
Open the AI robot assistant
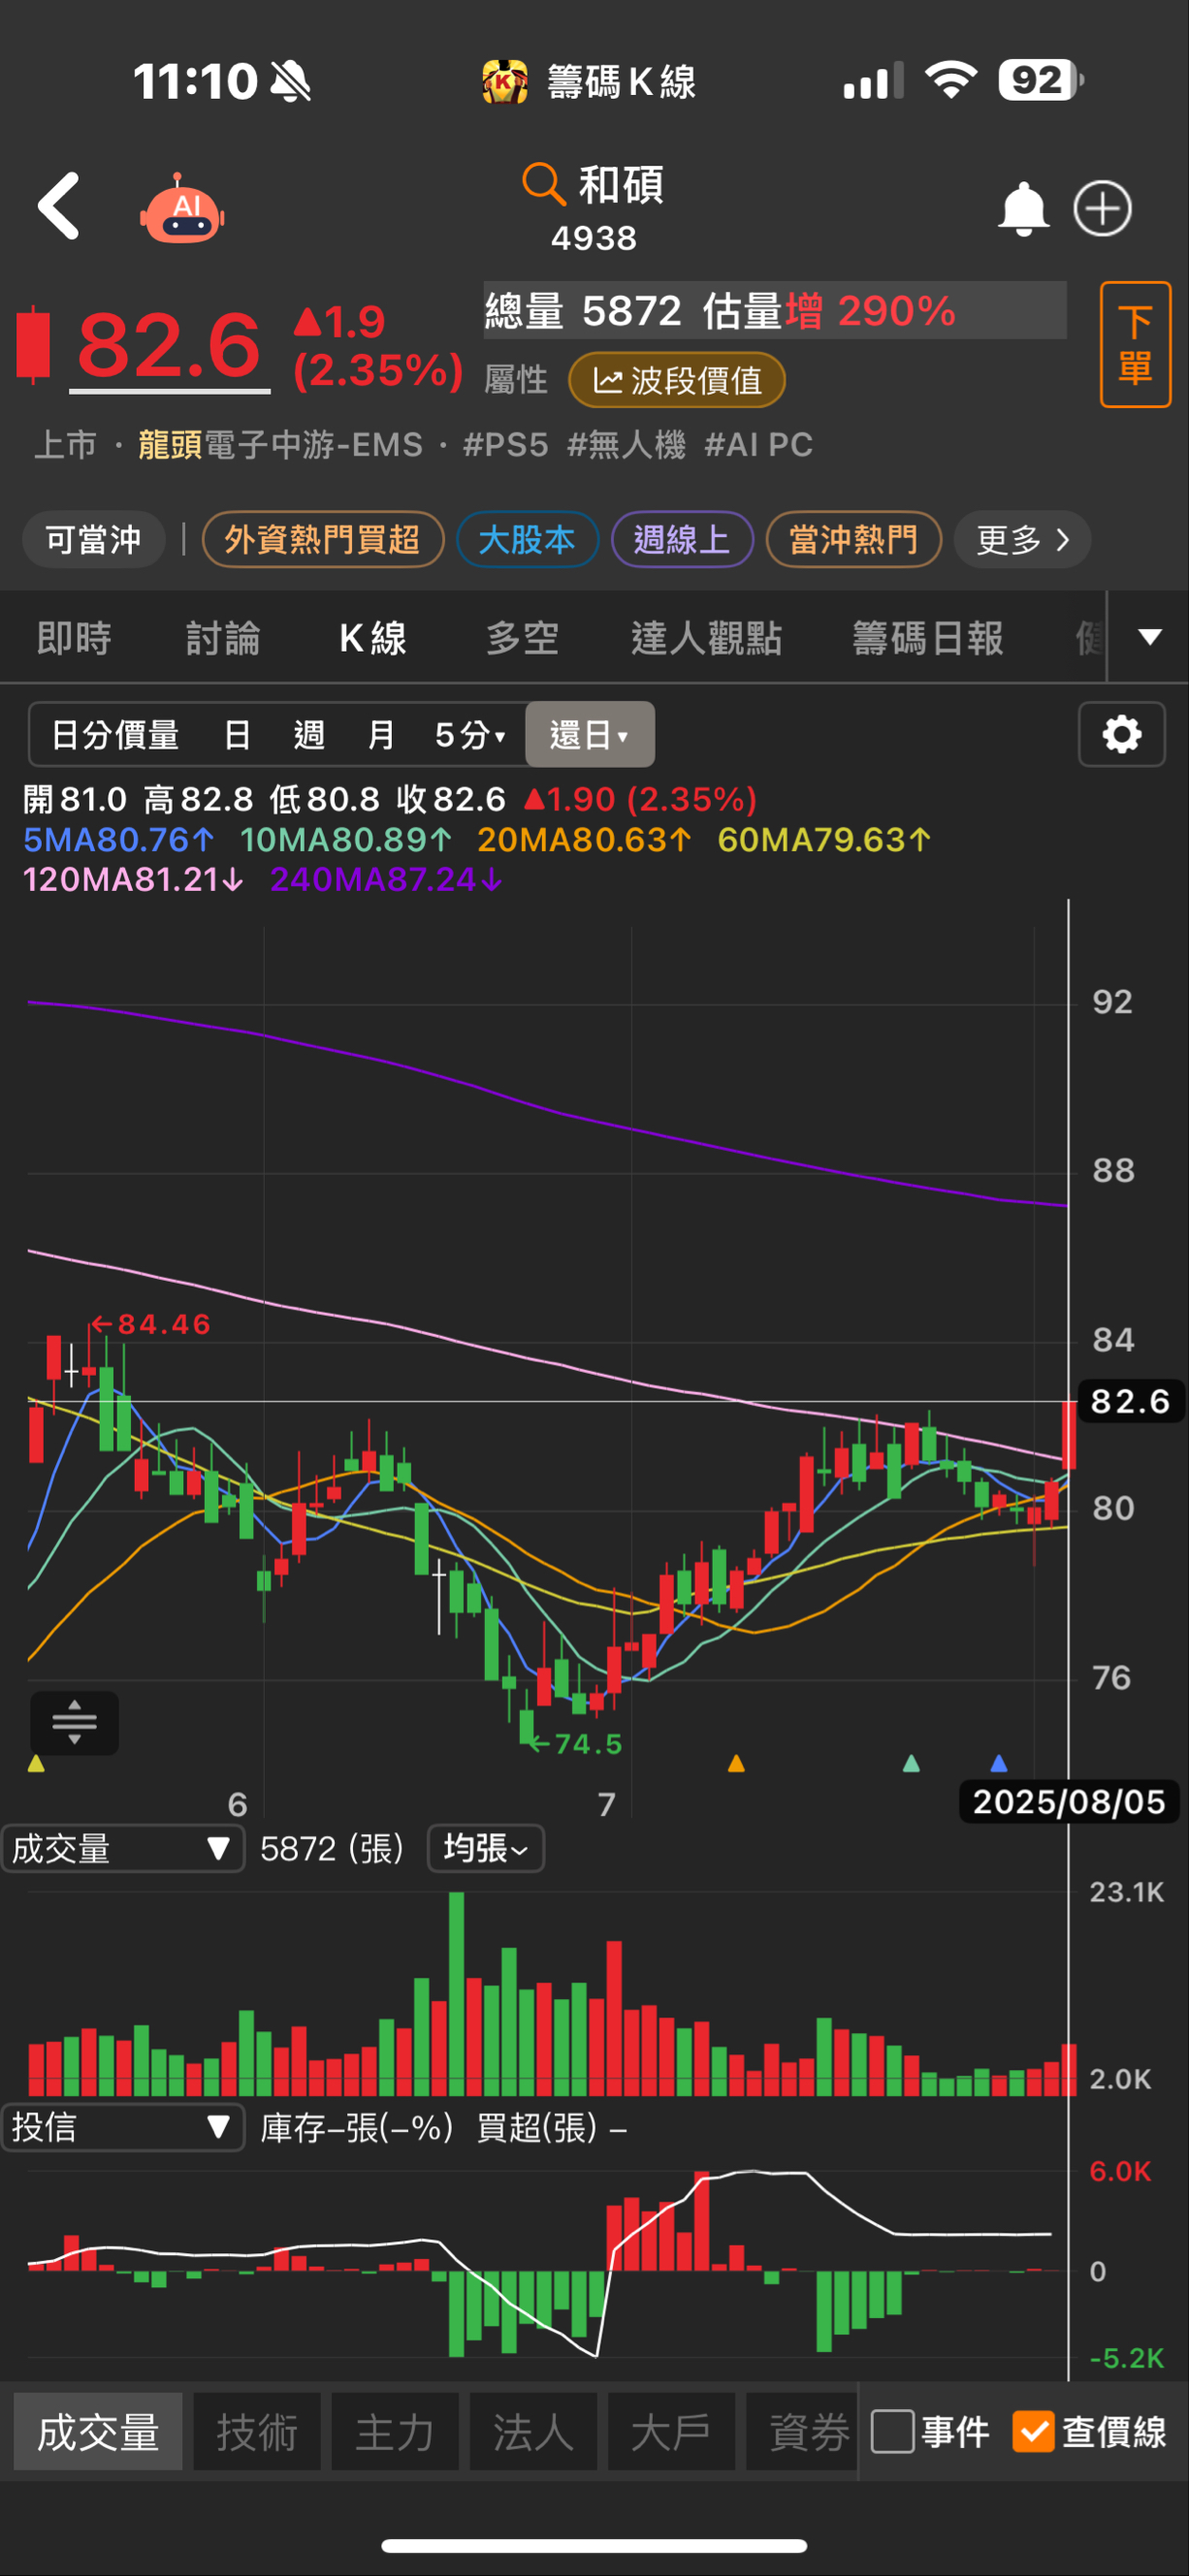182,209
